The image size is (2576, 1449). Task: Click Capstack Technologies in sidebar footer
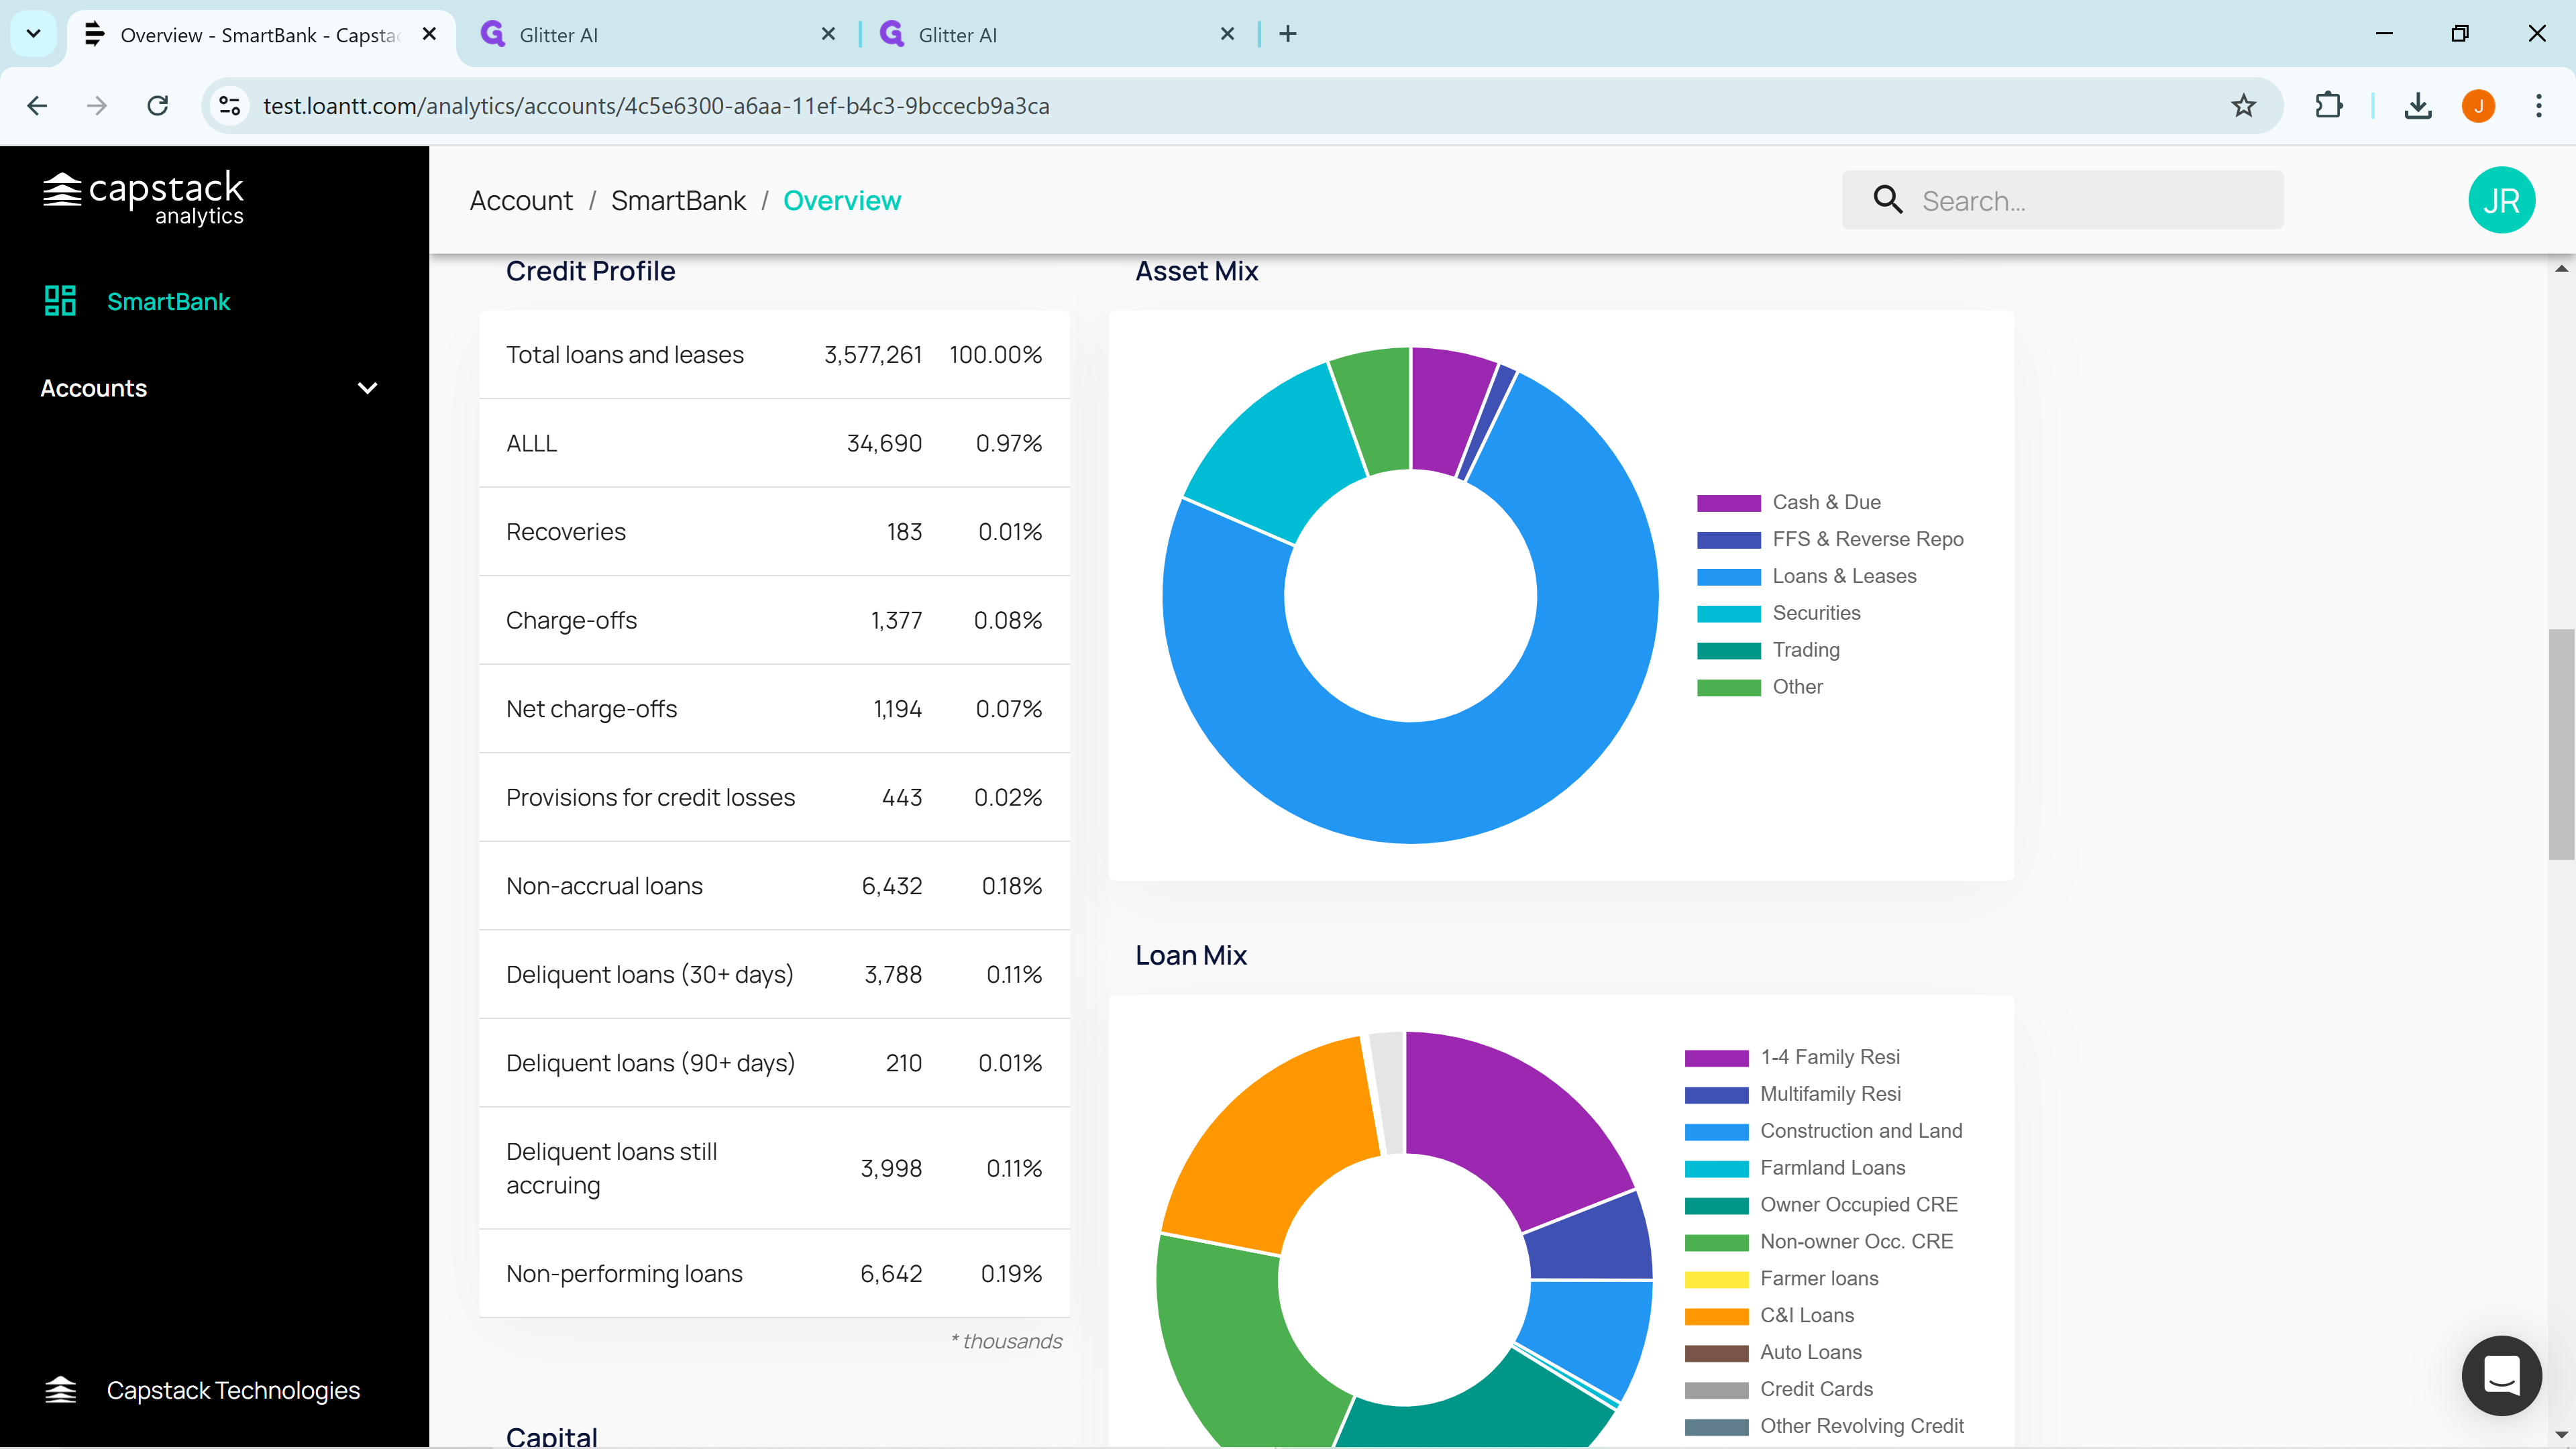click(233, 1390)
